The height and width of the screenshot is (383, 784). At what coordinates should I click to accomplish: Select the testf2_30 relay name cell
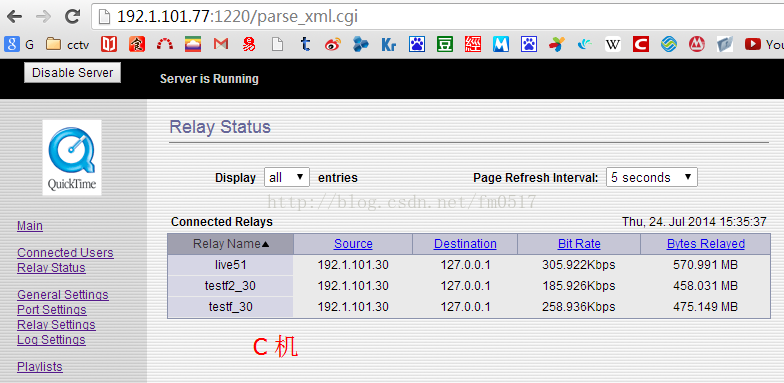230,286
